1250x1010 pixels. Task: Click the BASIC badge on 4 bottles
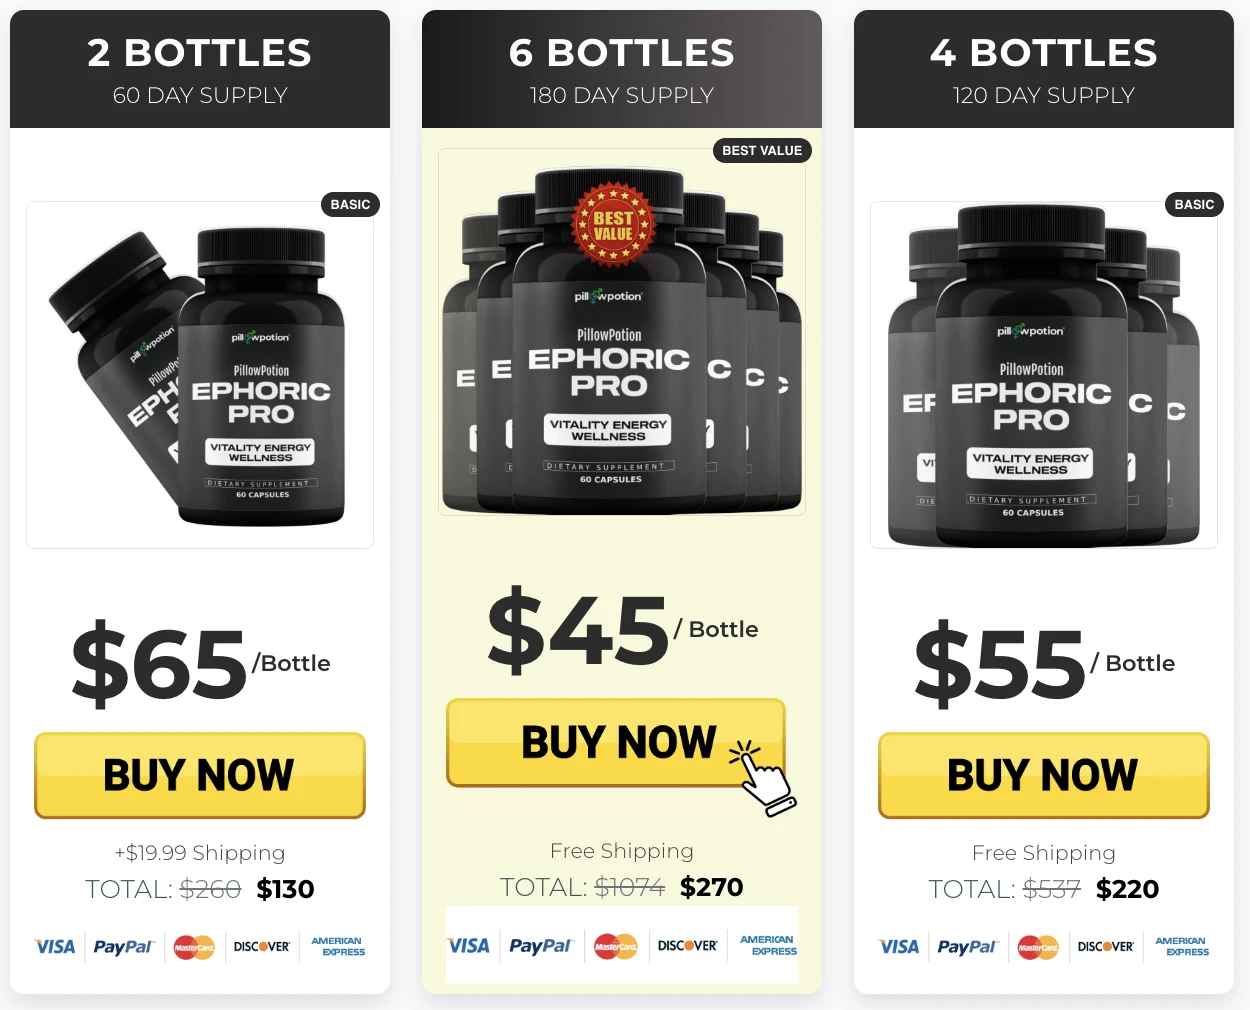[x=1194, y=205]
